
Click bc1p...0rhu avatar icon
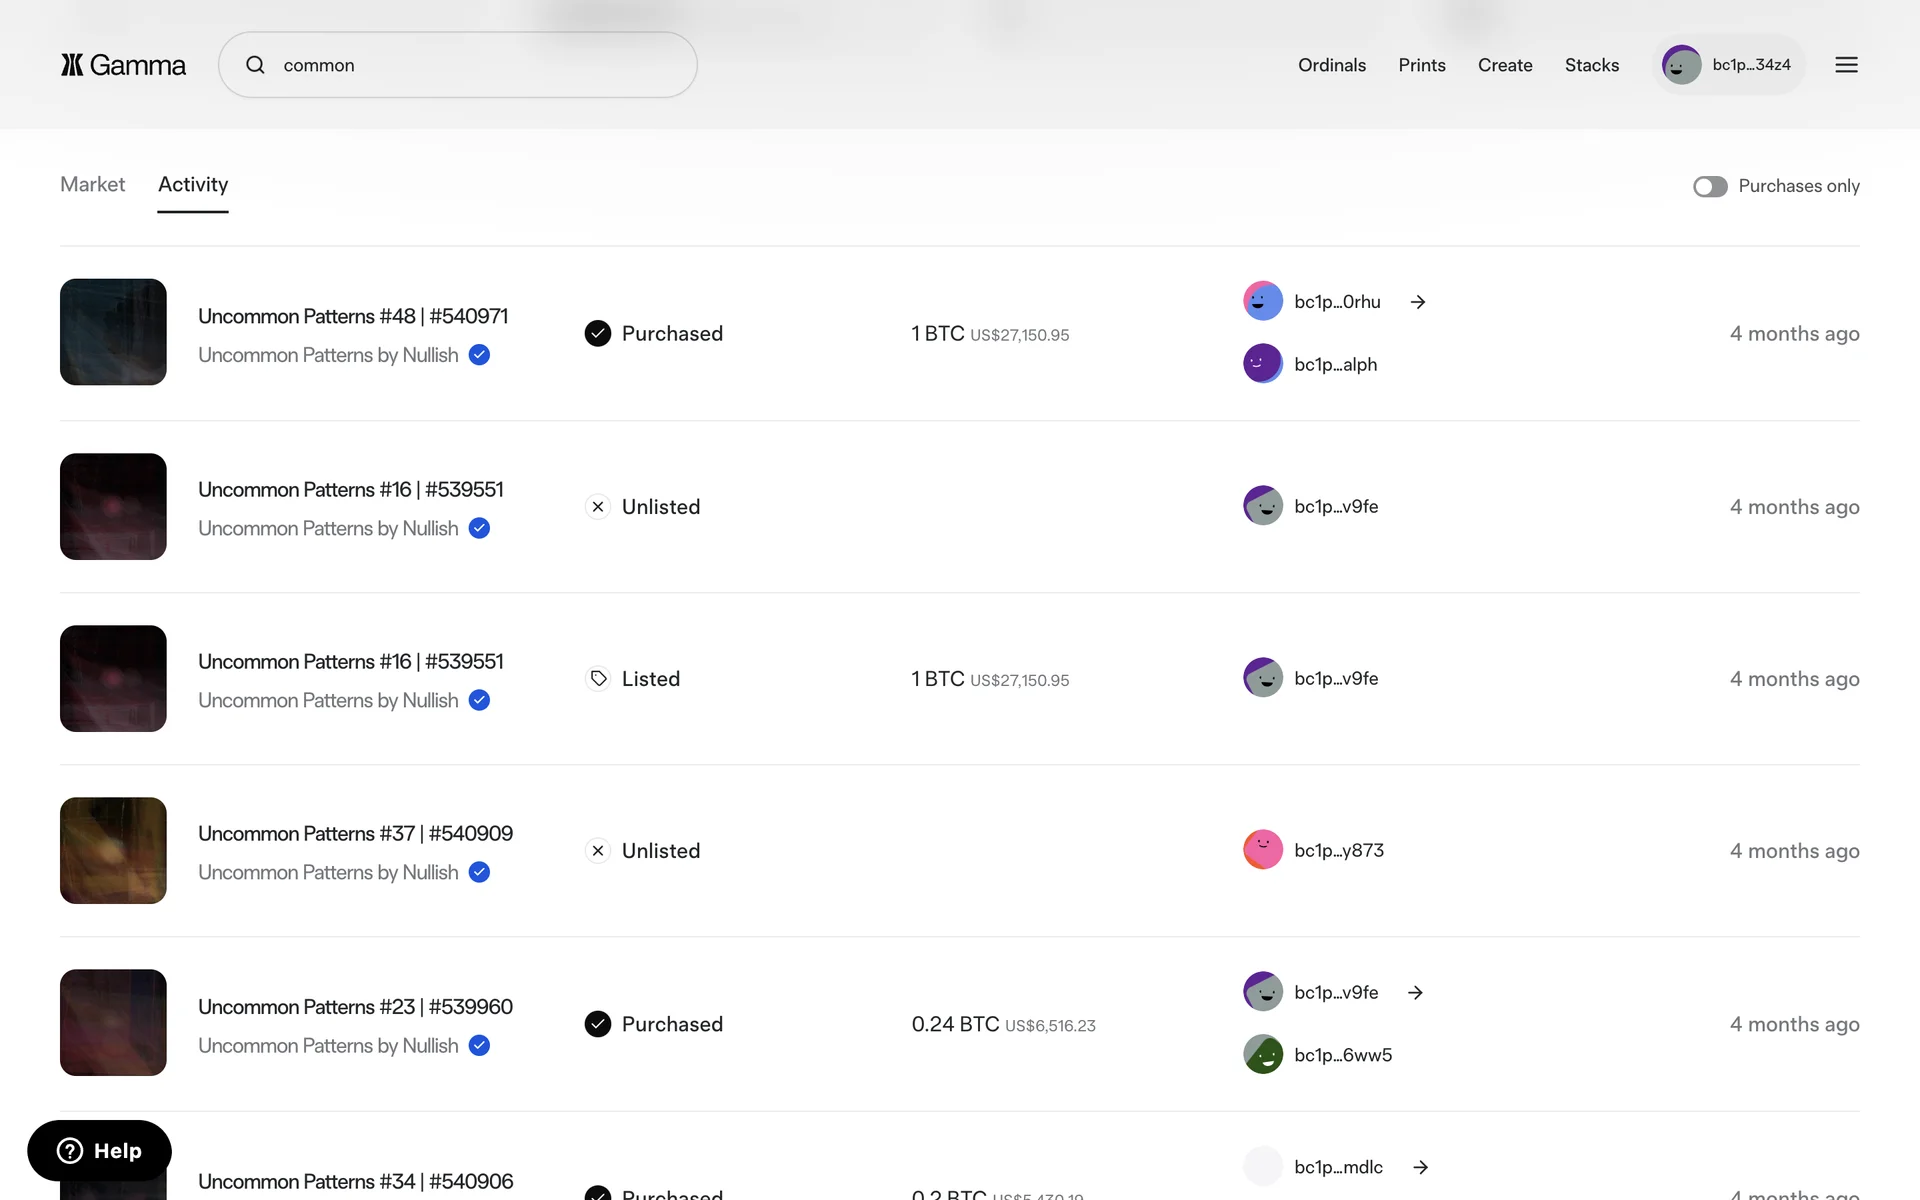pyautogui.click(x=1263, y=301)
